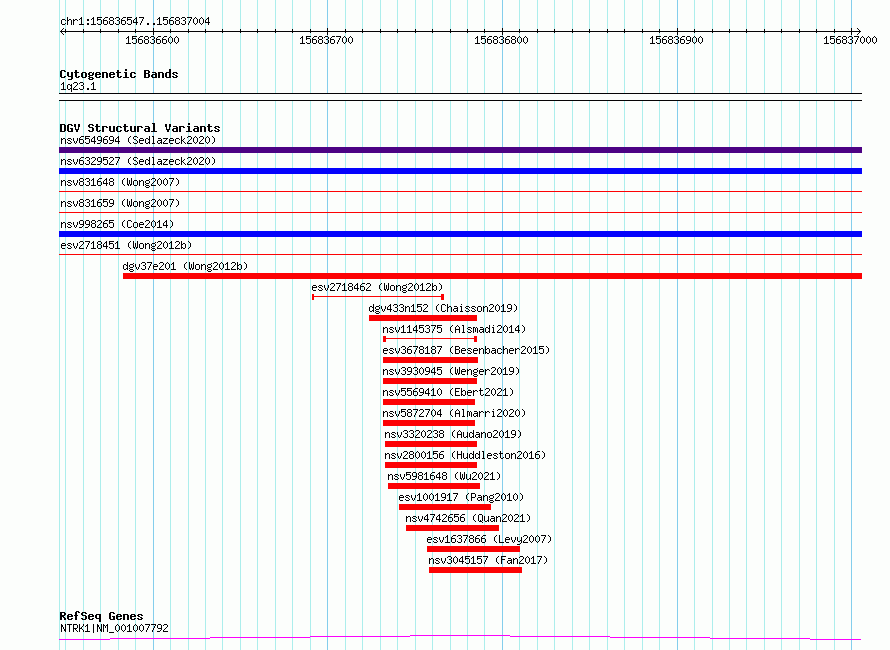Screen dimensions: 890x650
Task: Click the dgv37e201 (Wong2012b) red bar
Action: pos(492,276)
